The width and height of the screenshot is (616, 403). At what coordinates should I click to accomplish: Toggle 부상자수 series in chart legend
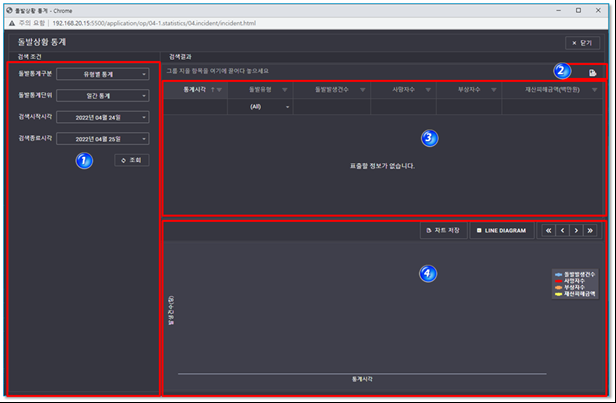point(574,288)
